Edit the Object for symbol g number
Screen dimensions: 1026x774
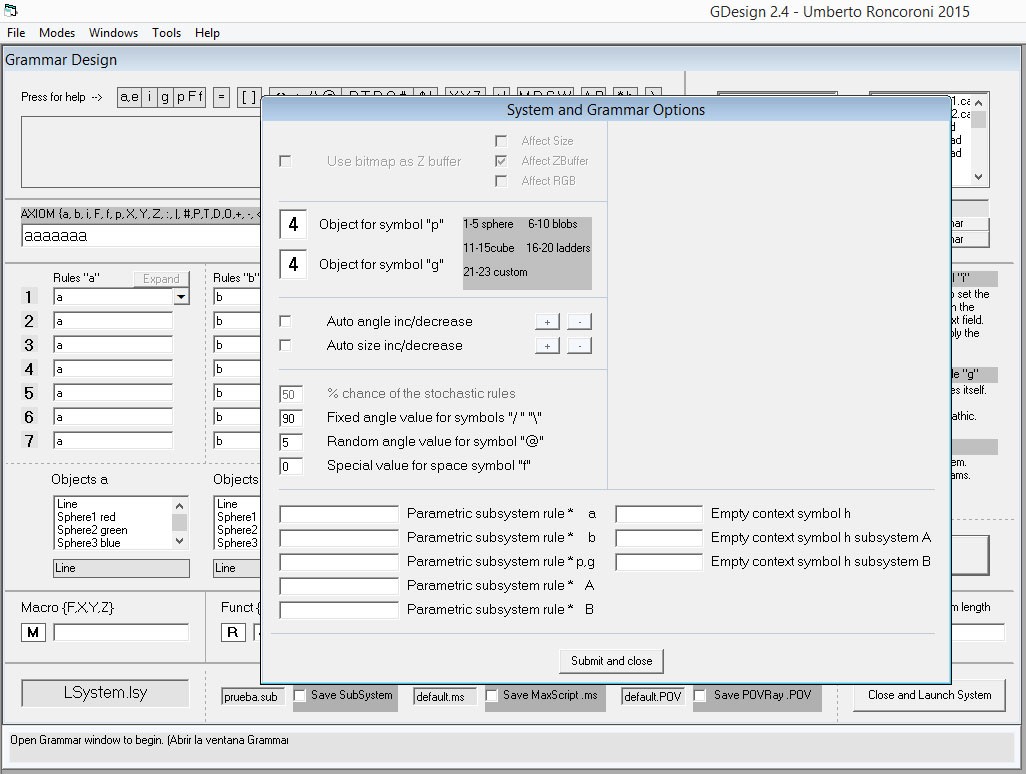[x=293, y=264]
